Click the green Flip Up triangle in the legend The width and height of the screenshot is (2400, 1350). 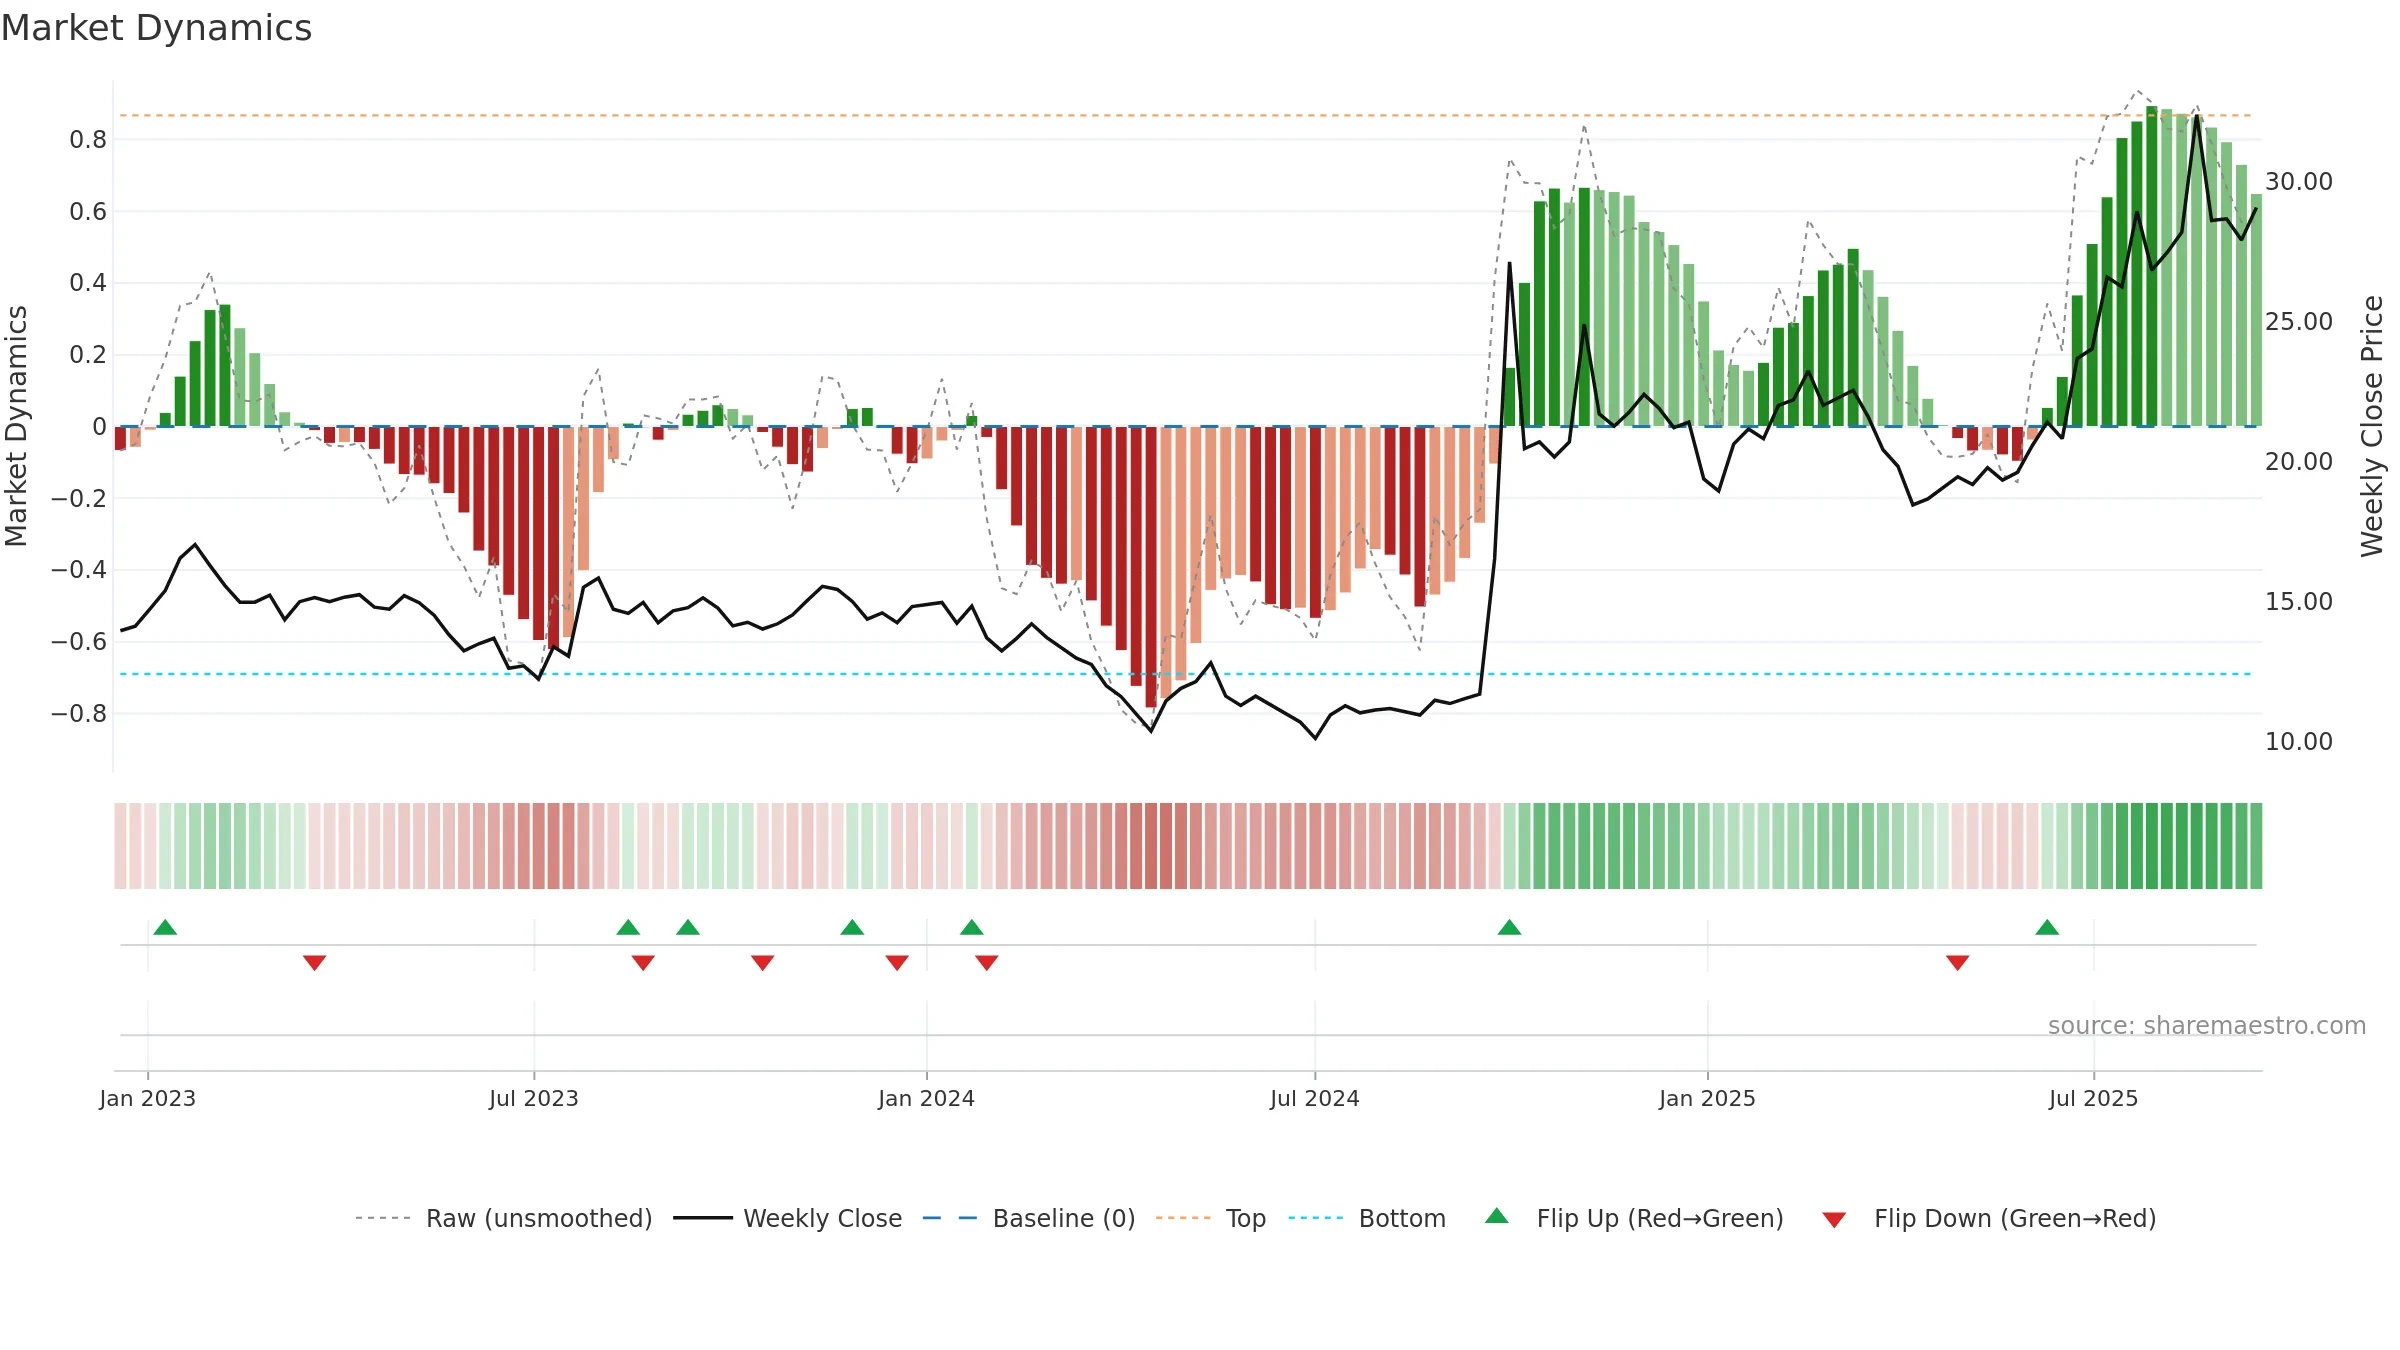[x=1497, y=1216]
